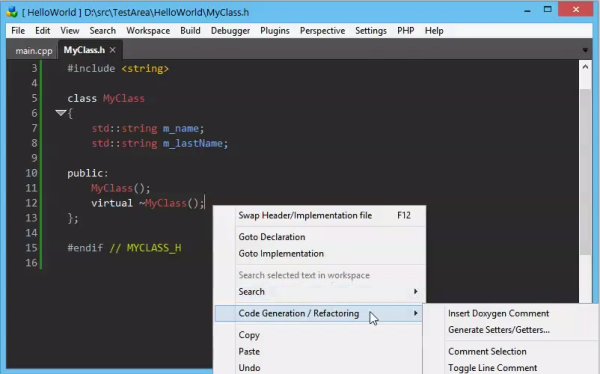
Task: Click the m_name identifier on line 7
Action: click(x=181, y=128)
